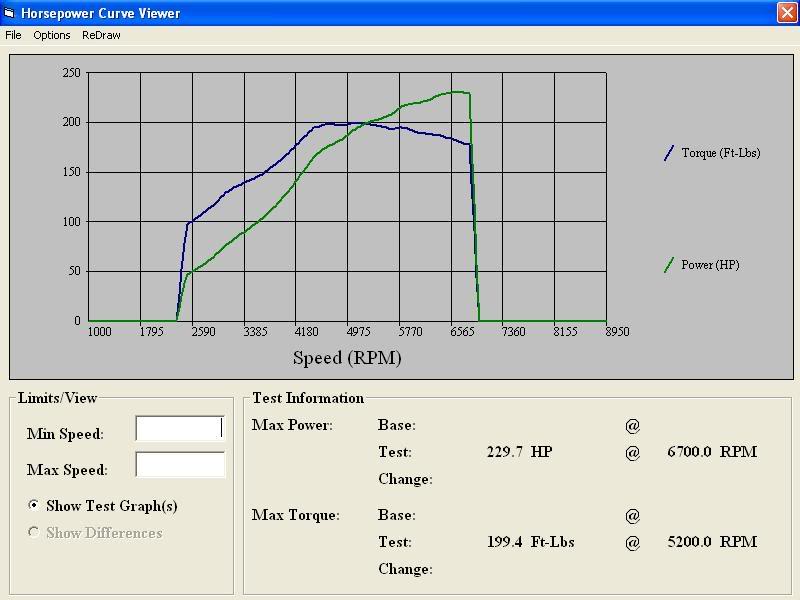This screenshot has height=600, width=800.
Task: Trigger the ReDraw command
Action: (x=102, y=35)
